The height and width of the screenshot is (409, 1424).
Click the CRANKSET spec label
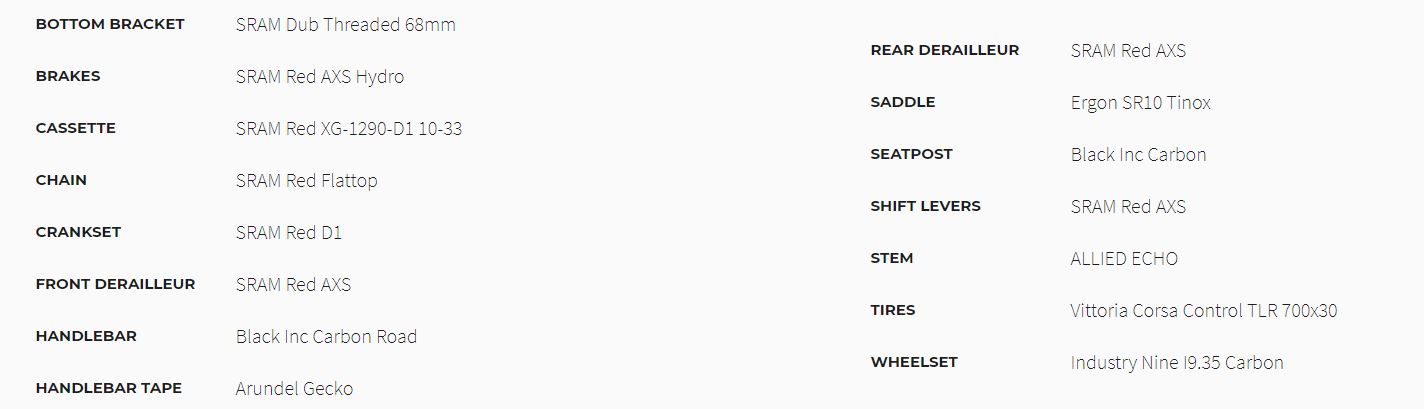tap(78, 232)
